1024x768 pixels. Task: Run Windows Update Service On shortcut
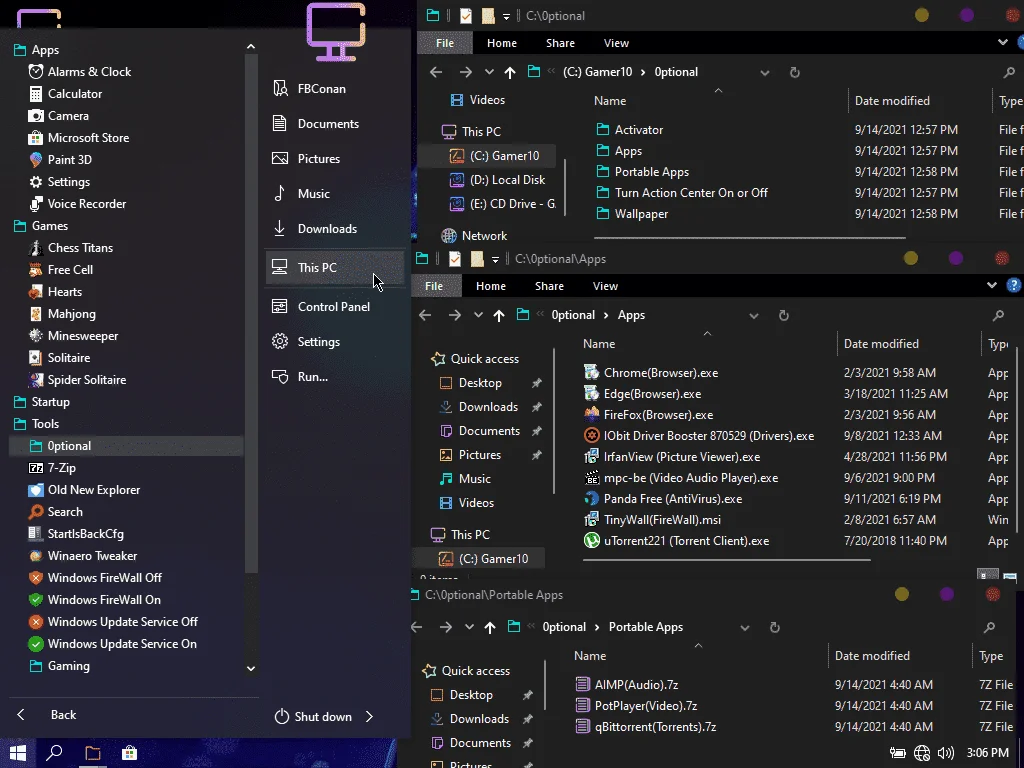[121, 644]
